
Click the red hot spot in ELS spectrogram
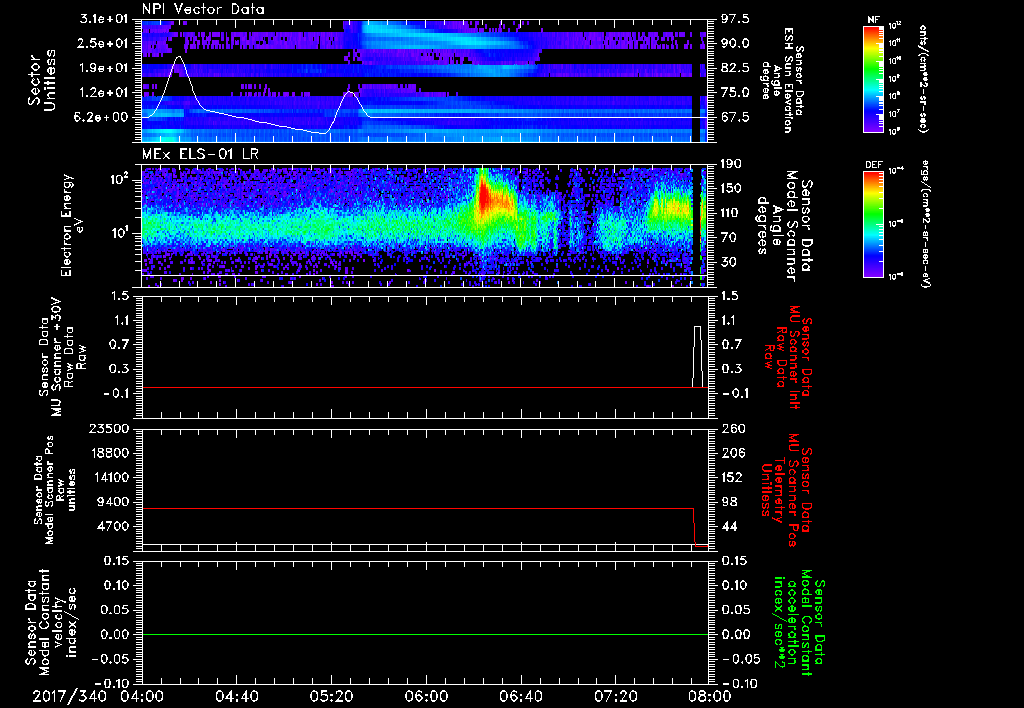484,195
